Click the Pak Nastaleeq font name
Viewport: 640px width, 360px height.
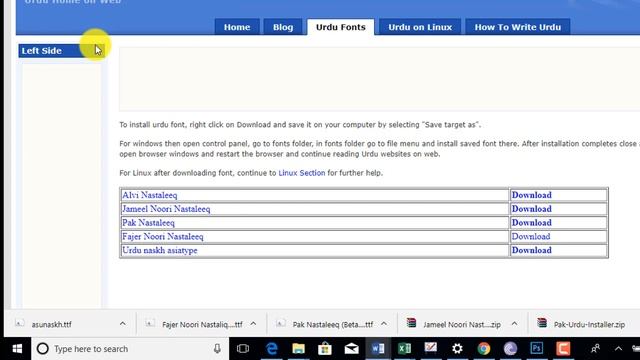148,223
